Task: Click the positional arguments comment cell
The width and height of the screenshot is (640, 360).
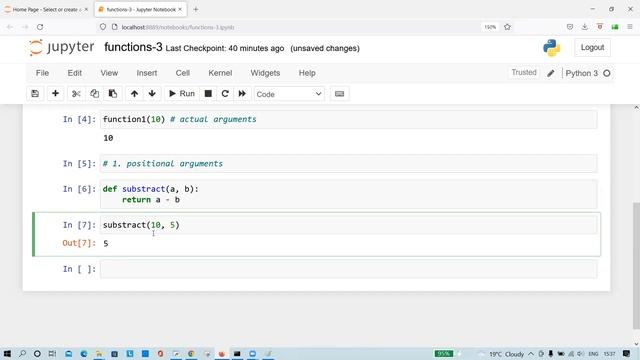Action: [x=349, y=164]
